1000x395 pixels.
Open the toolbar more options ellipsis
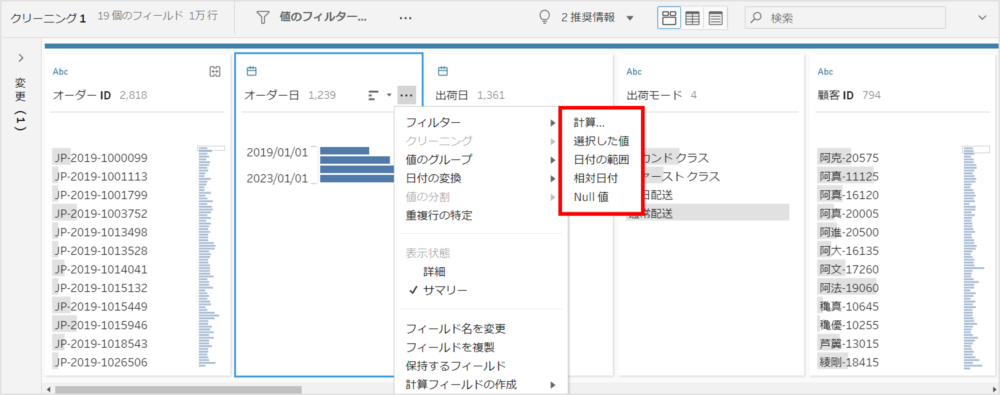pos(405,18)
